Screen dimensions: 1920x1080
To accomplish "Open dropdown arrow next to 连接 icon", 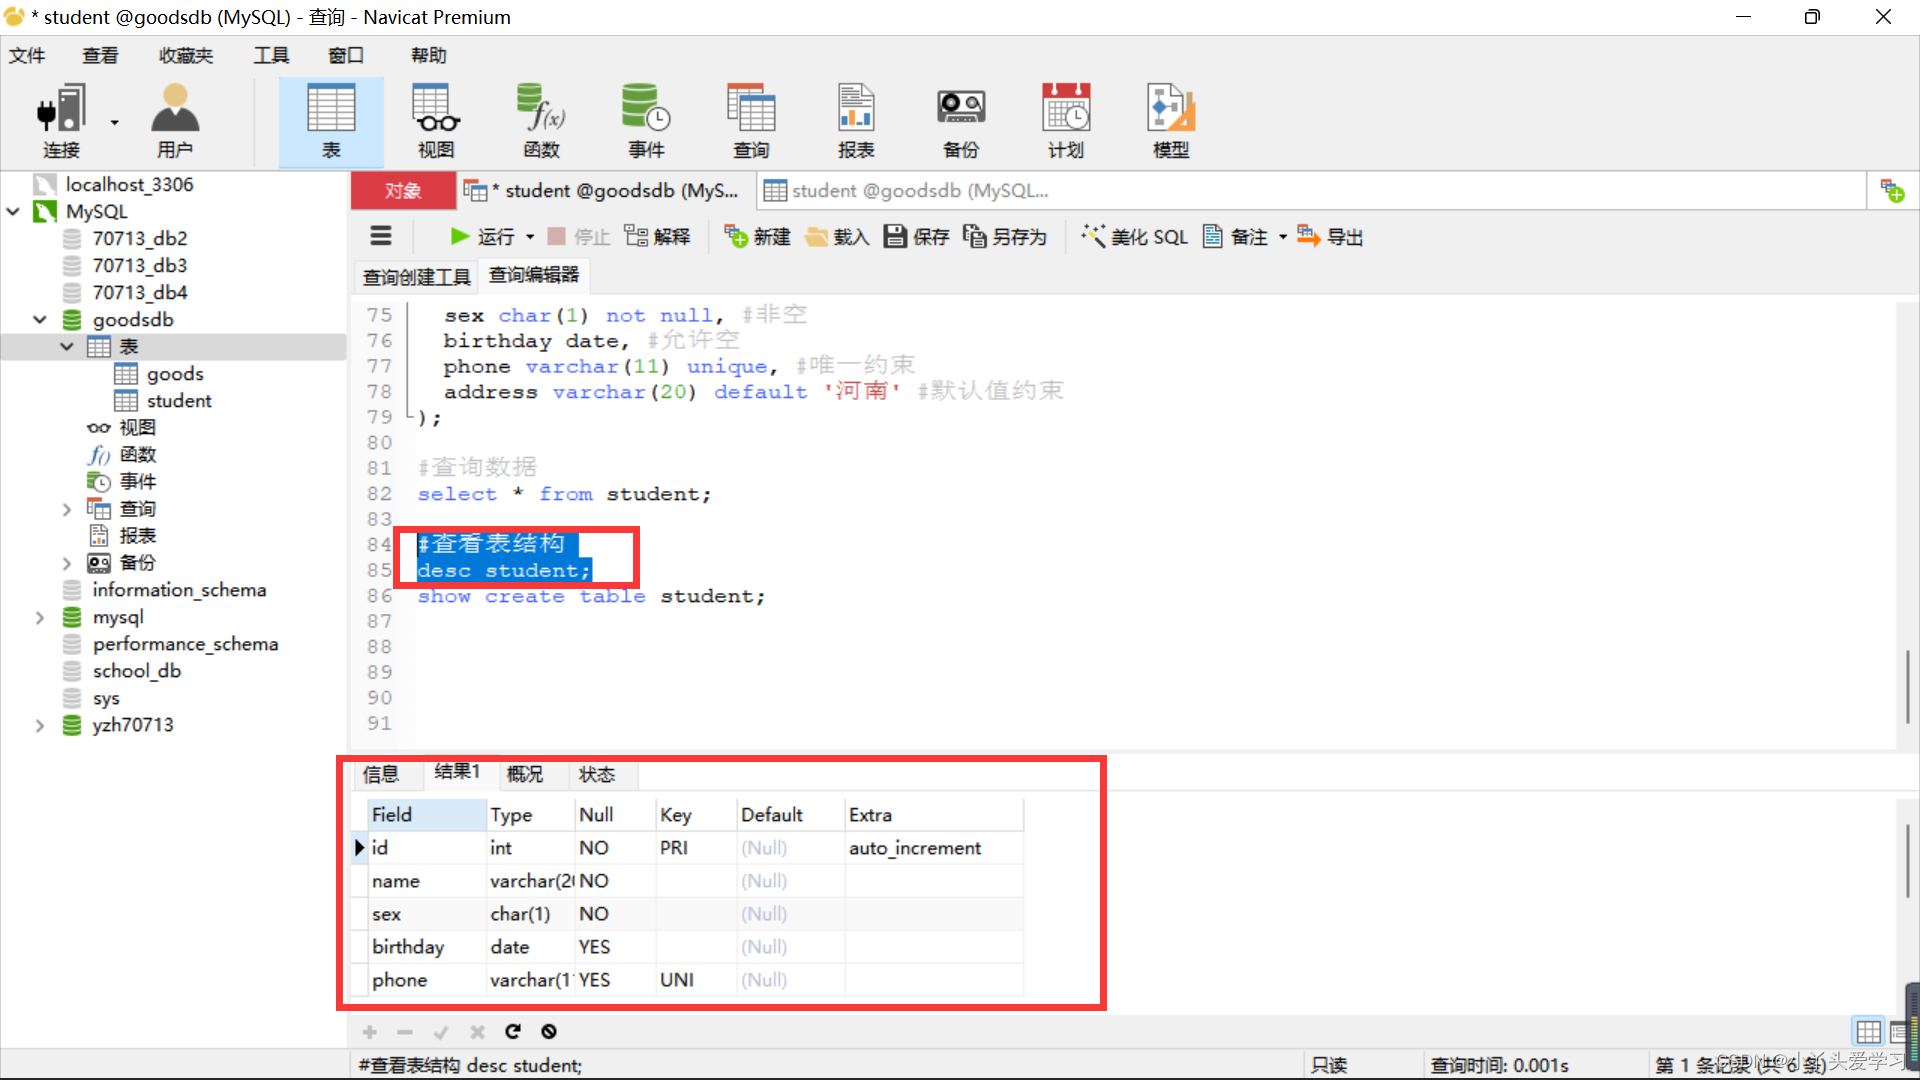I will point(114,122).
